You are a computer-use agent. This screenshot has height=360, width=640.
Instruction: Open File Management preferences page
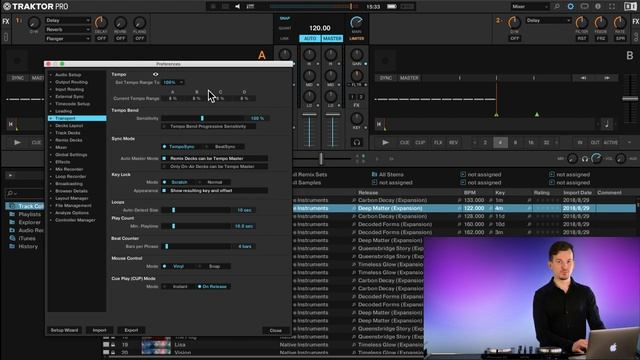(73, 206)
